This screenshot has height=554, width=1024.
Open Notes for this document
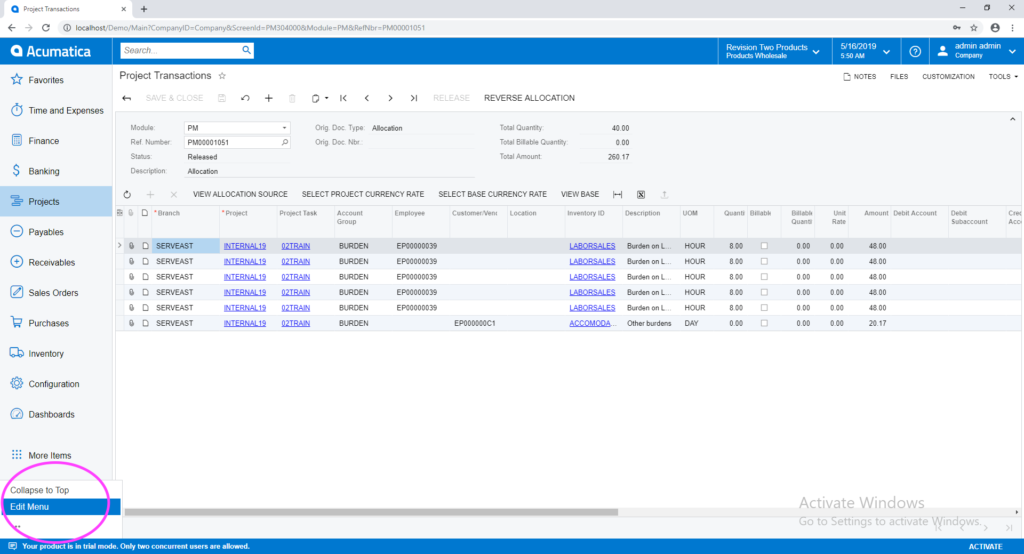point(859,76)
